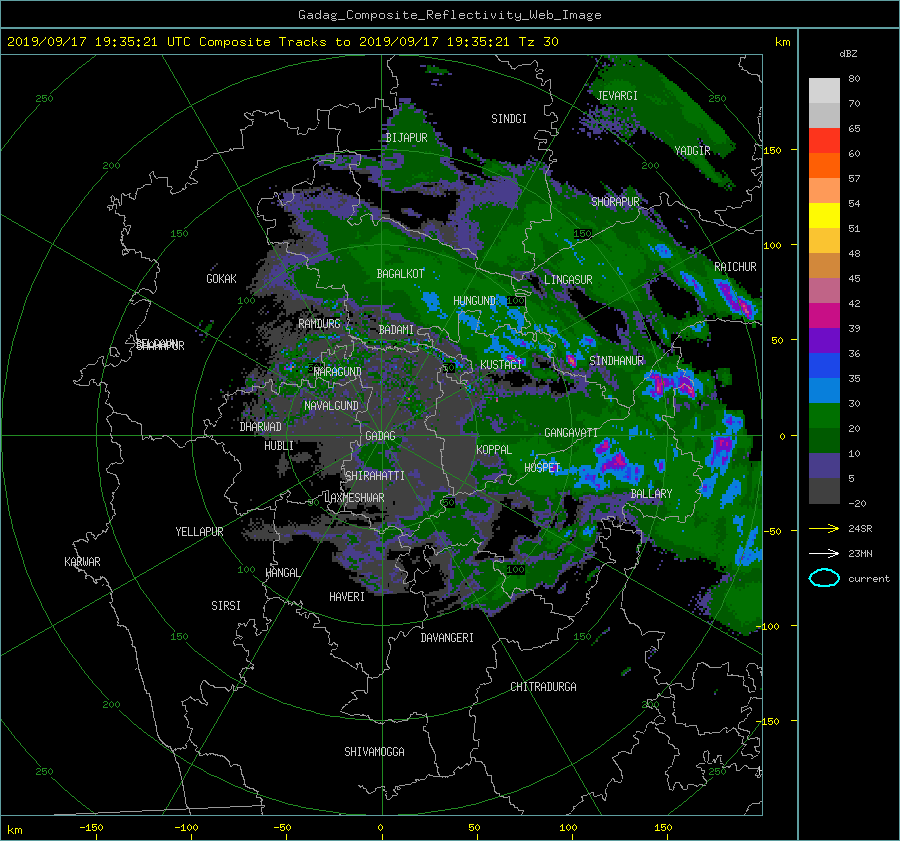
Task: Click the km unit label at bottom-left axis
Action: [14, 830]
